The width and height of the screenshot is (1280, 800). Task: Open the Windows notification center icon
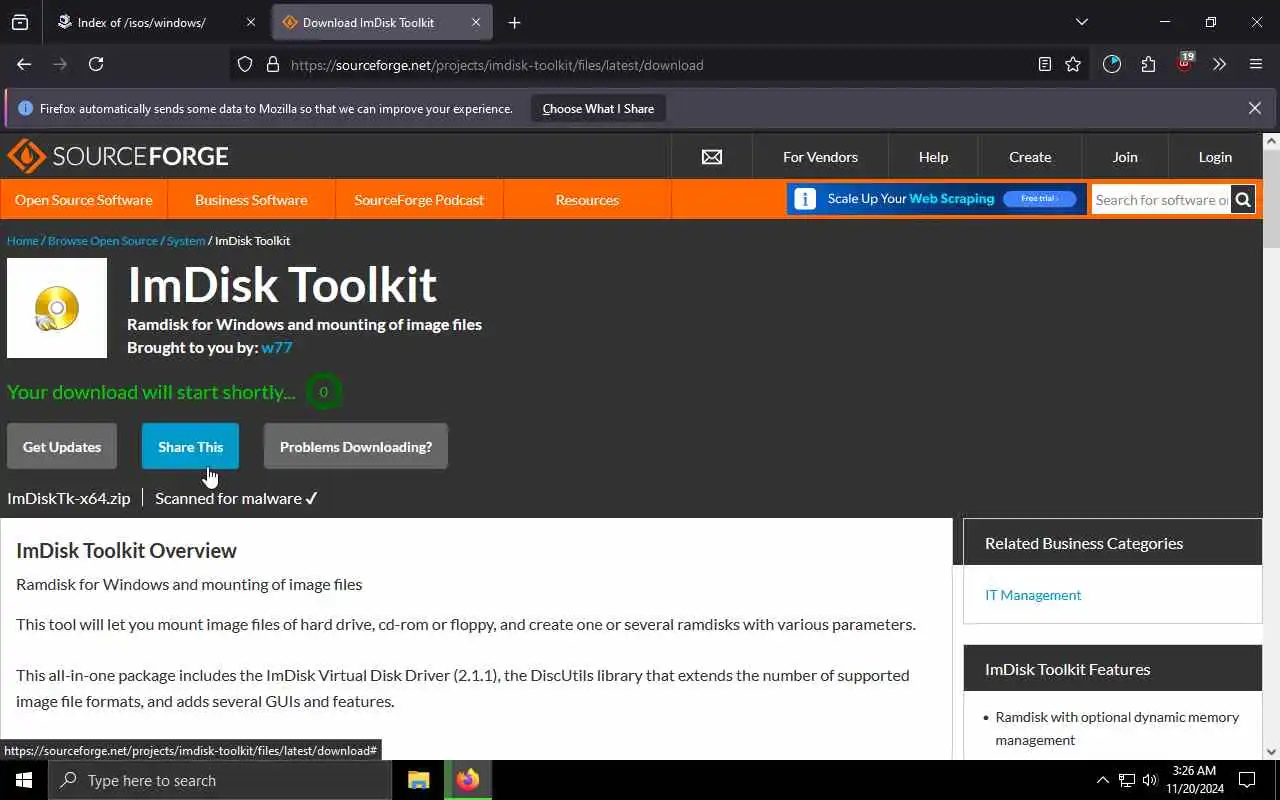click(x=1247, y=780)
